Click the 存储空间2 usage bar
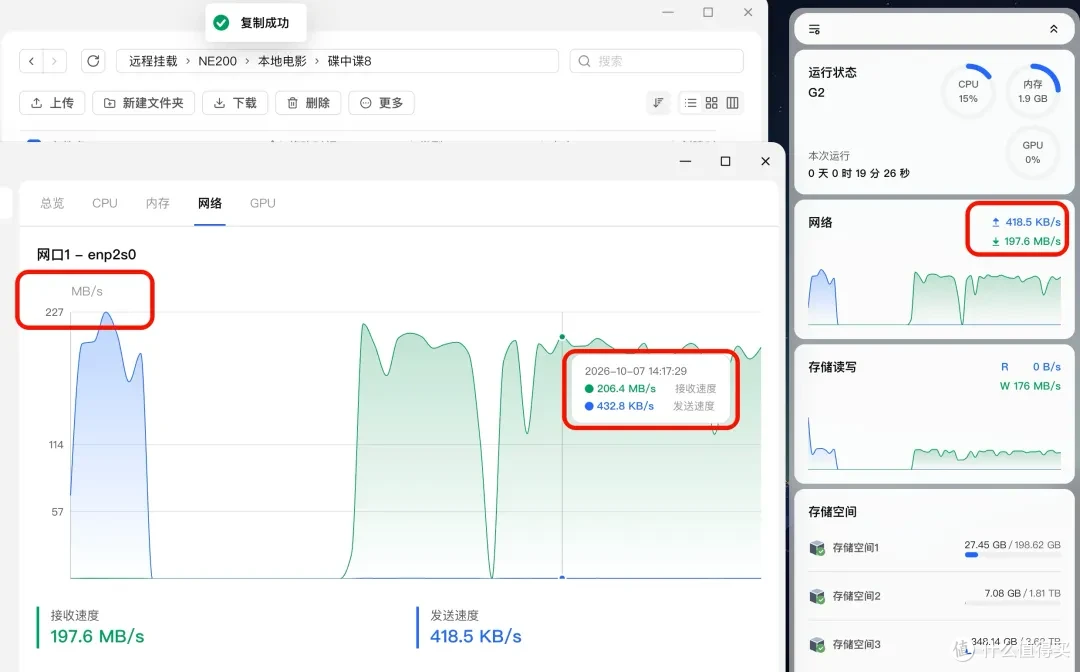This screenshot has width=1080, height=672. pos(1012,603)
